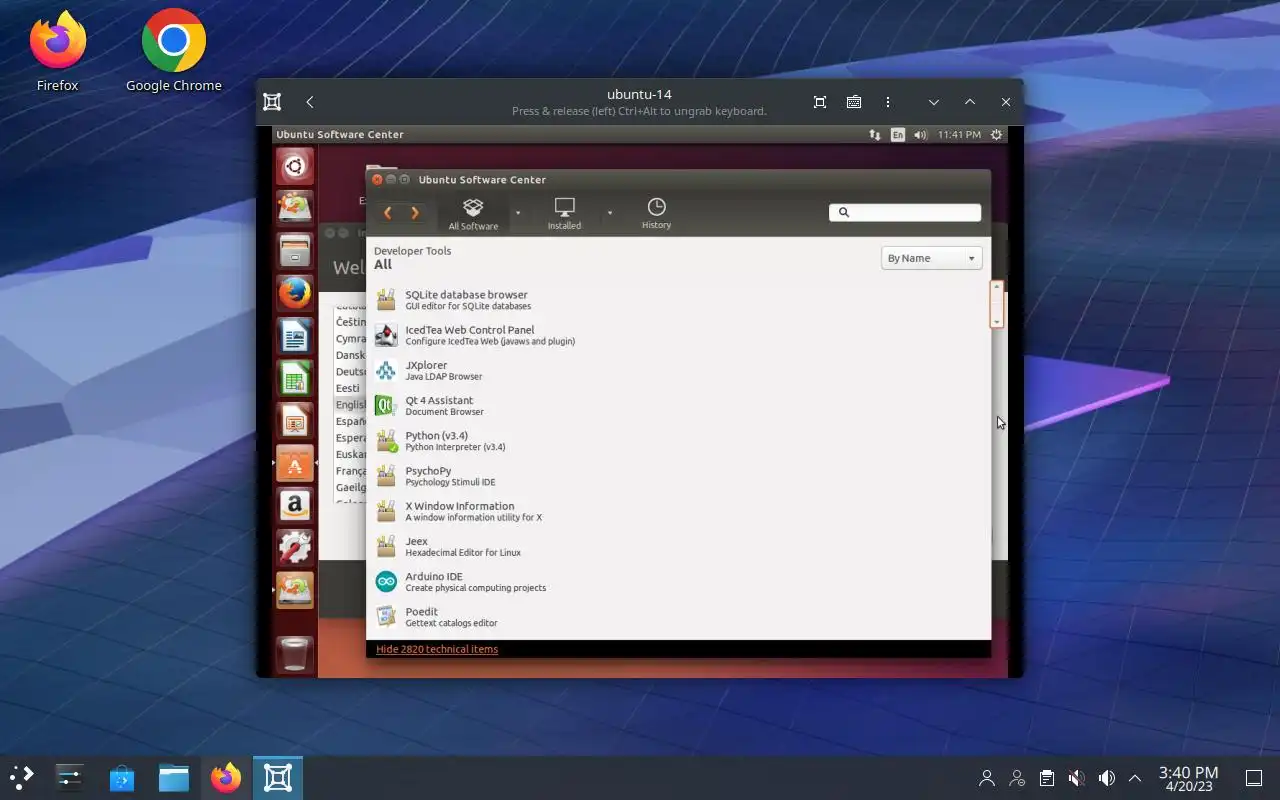Open the Trash in the Ubuntu launcher
The width and height of the screenshot is (1280, 800).
[x=294, y=654]
